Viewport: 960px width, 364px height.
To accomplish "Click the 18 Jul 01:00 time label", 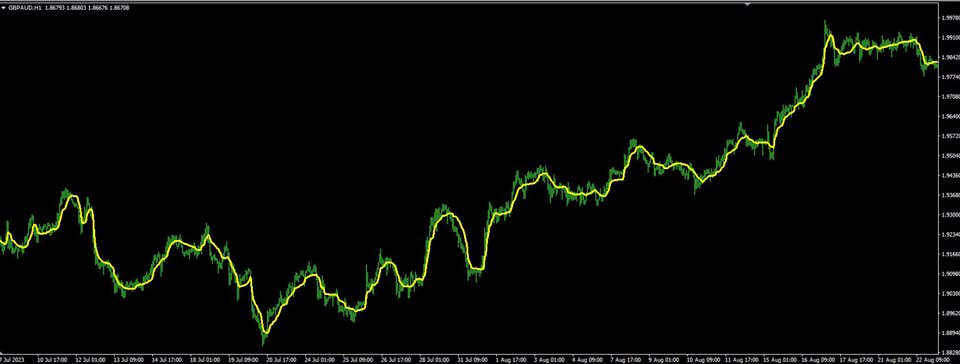I will pyautogui.click(x=205, y=360).
